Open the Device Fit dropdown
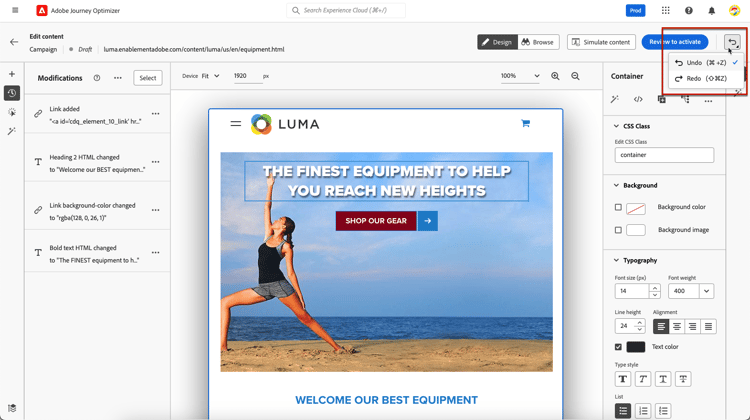The height and width of the screenshot is (420, 750). pos(210,76)
